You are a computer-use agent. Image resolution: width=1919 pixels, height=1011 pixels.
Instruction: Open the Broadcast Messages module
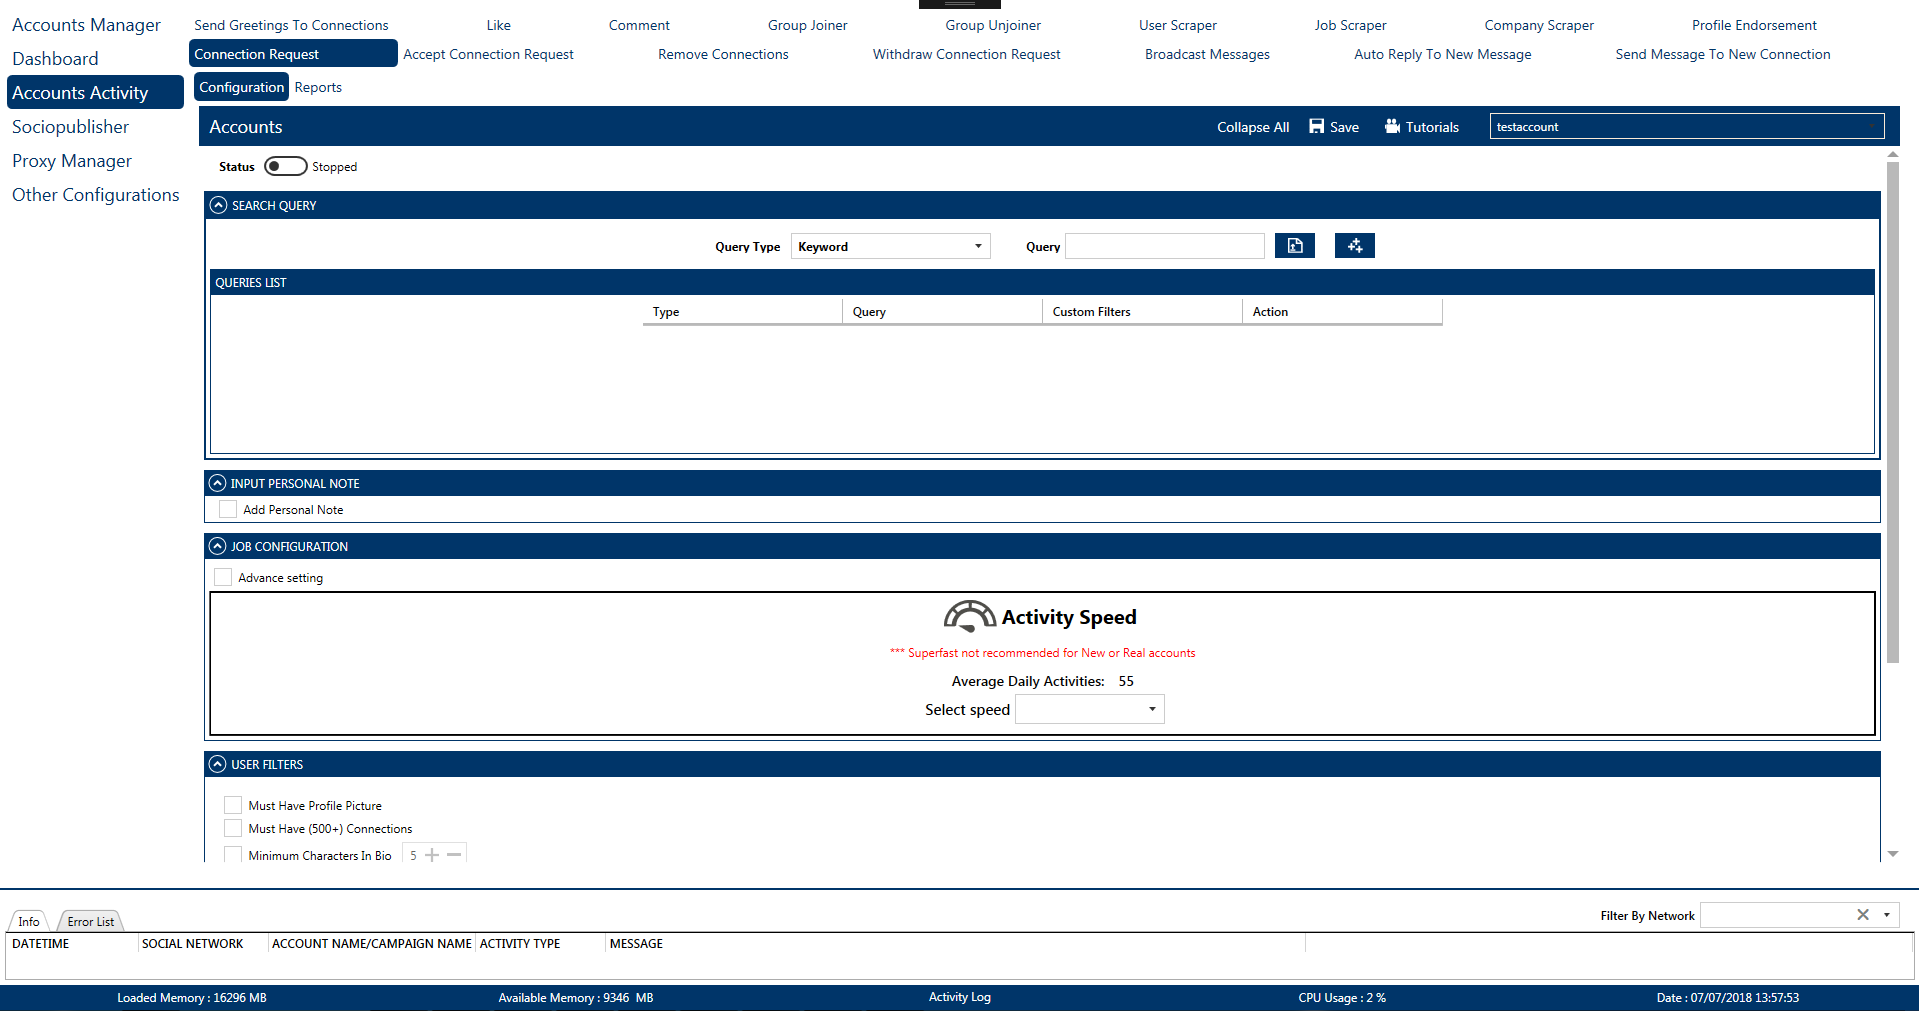point(1207,54)
